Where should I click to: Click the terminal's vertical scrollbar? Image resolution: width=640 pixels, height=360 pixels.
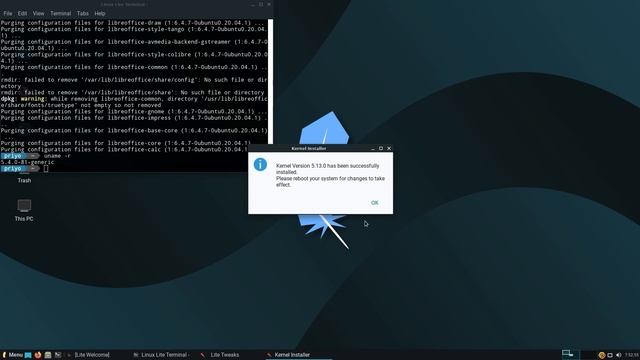point(270,82)
